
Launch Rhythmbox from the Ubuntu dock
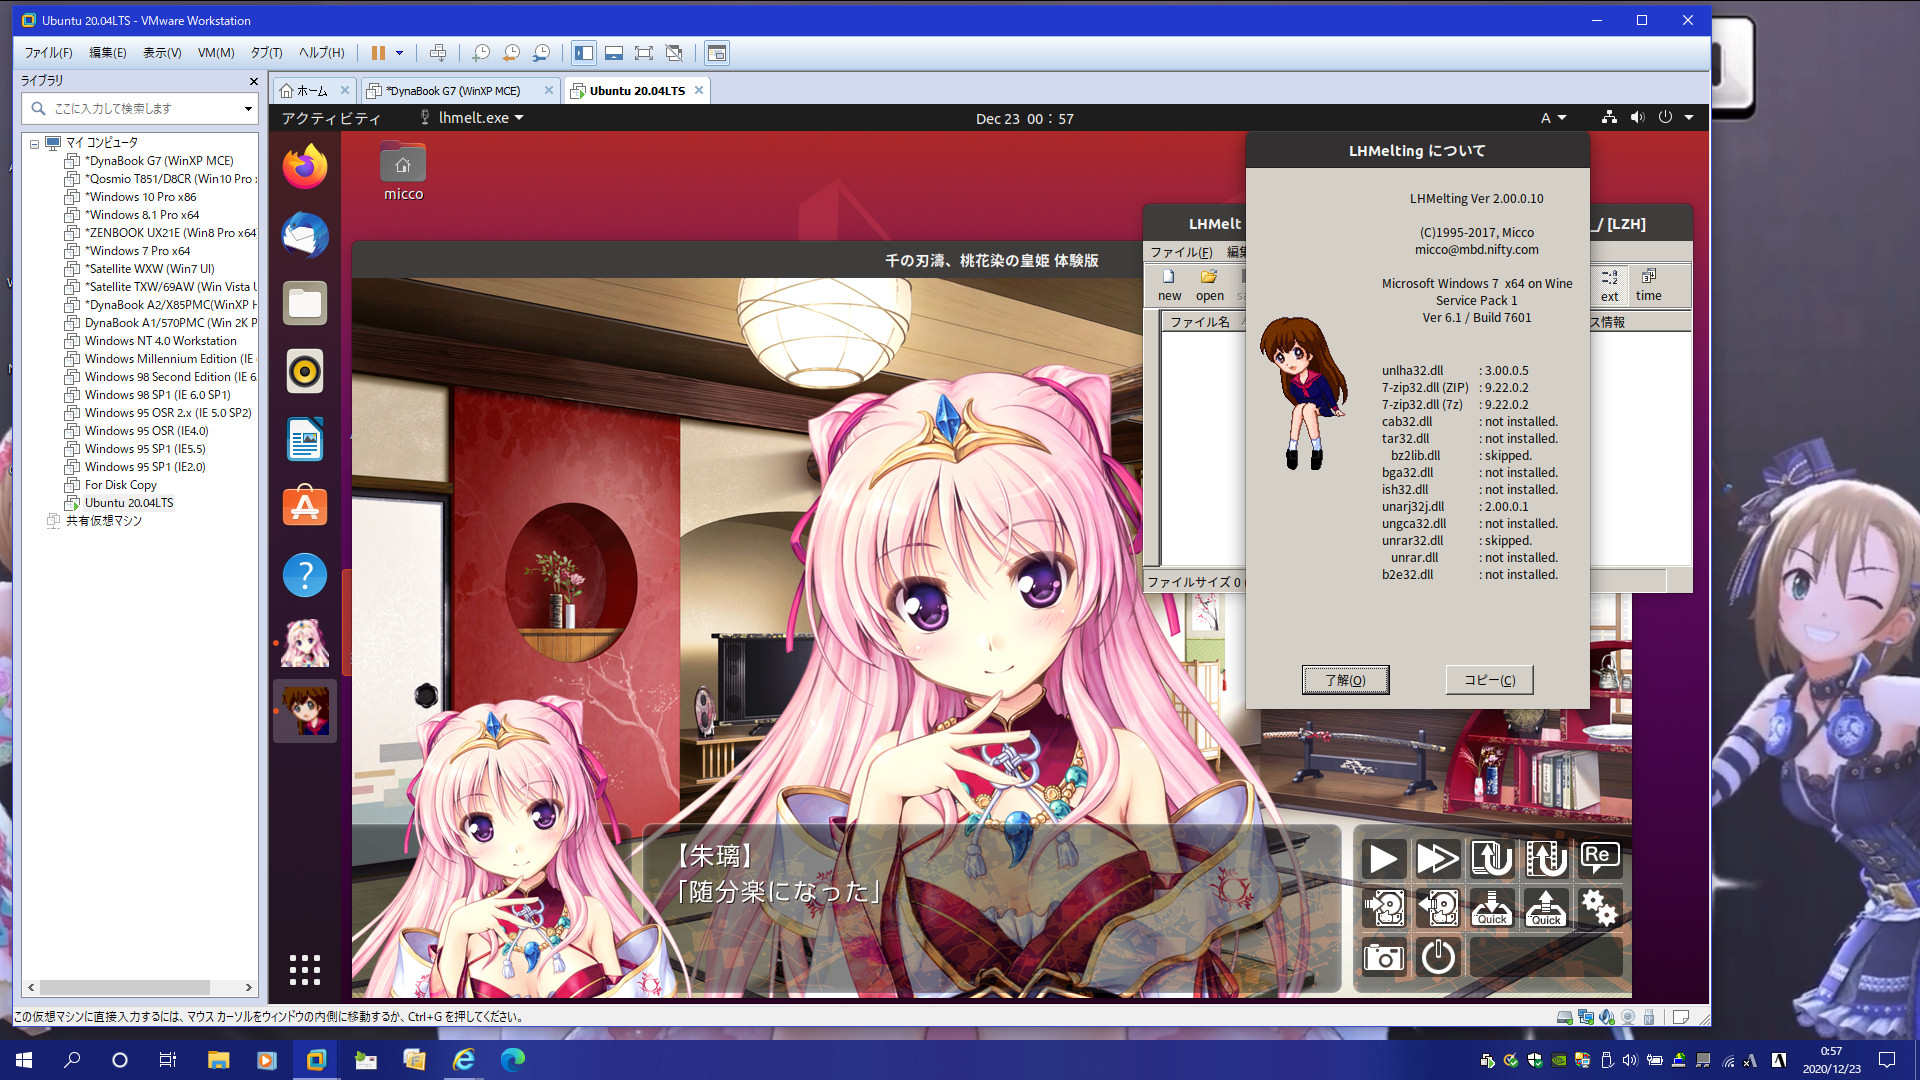(305, 371)
